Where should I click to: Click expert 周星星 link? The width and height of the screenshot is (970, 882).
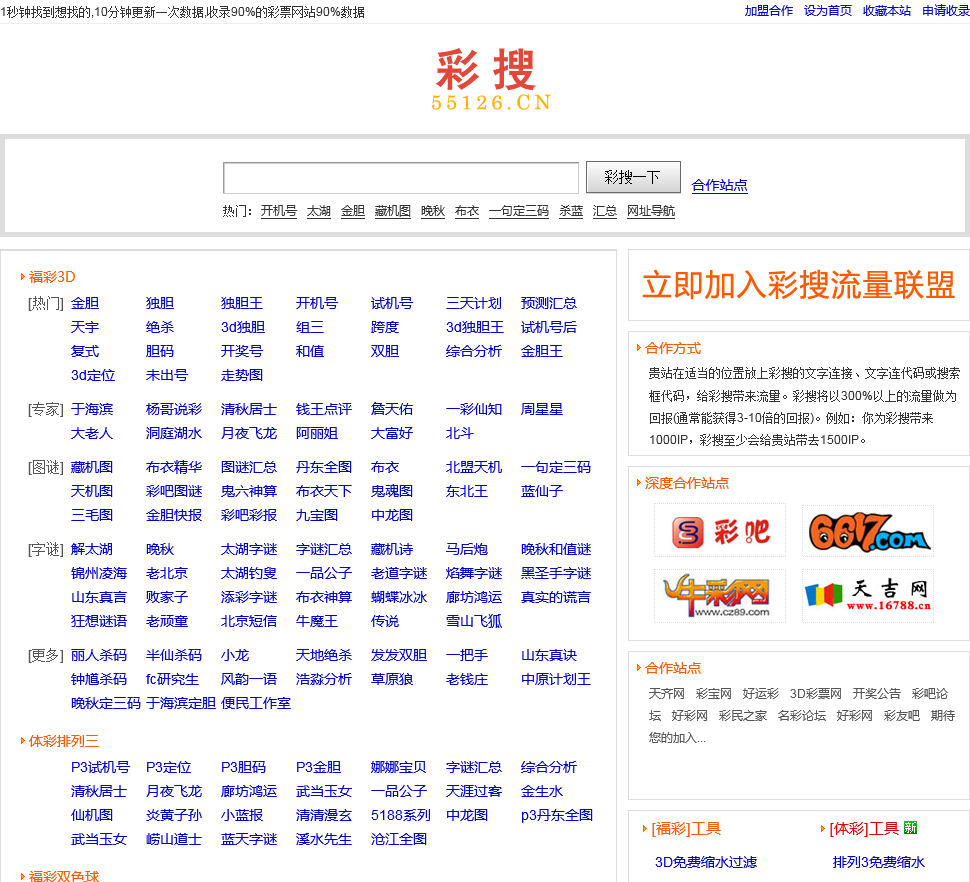(x=542, y=409)
